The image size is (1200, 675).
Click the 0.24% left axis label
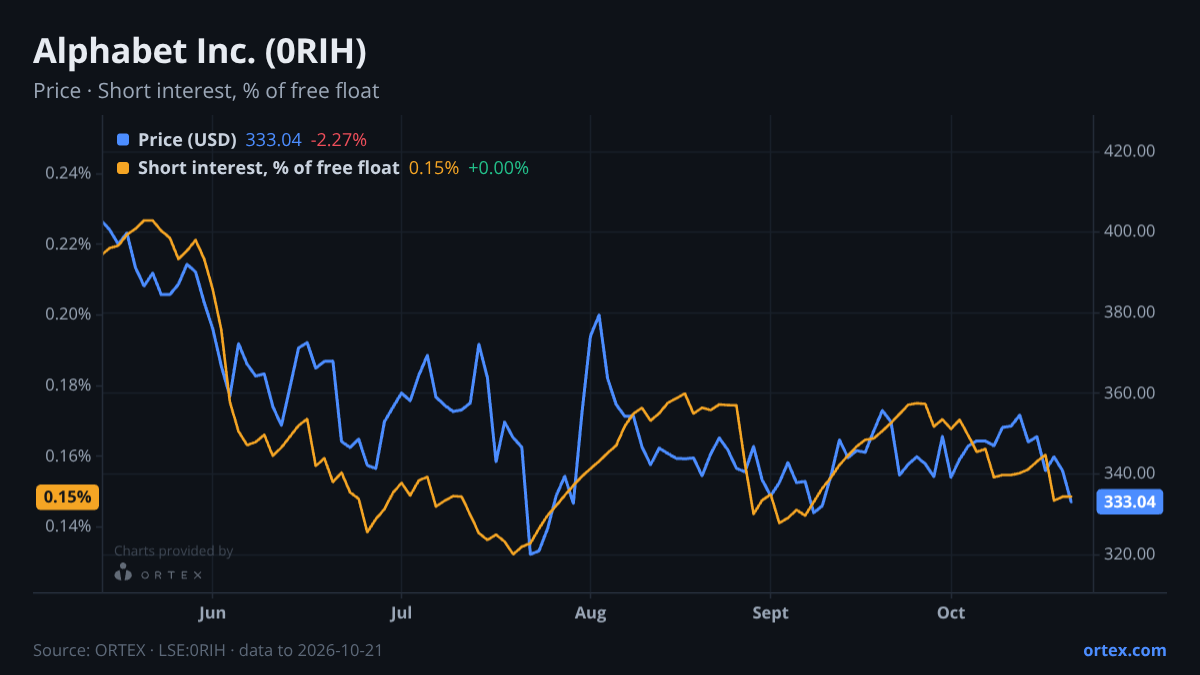tap(68, 173)
